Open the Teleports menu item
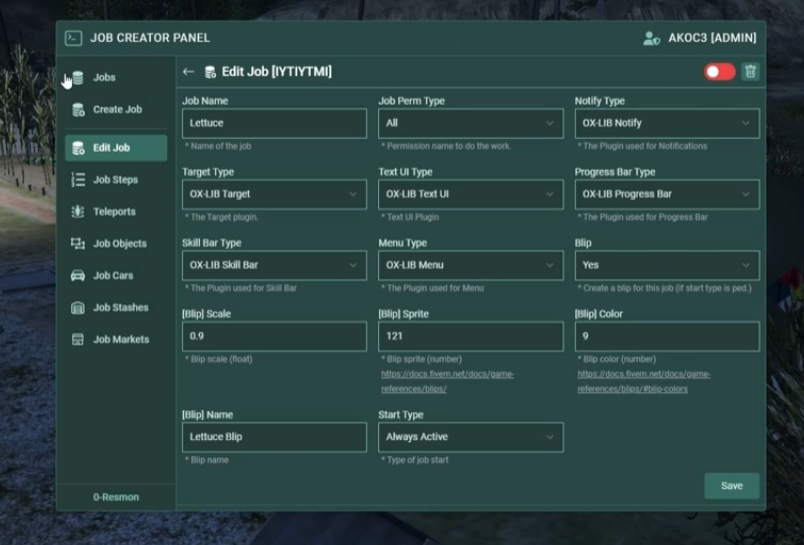This screenshot has height=545, width=804. click(x=116, y=211)
